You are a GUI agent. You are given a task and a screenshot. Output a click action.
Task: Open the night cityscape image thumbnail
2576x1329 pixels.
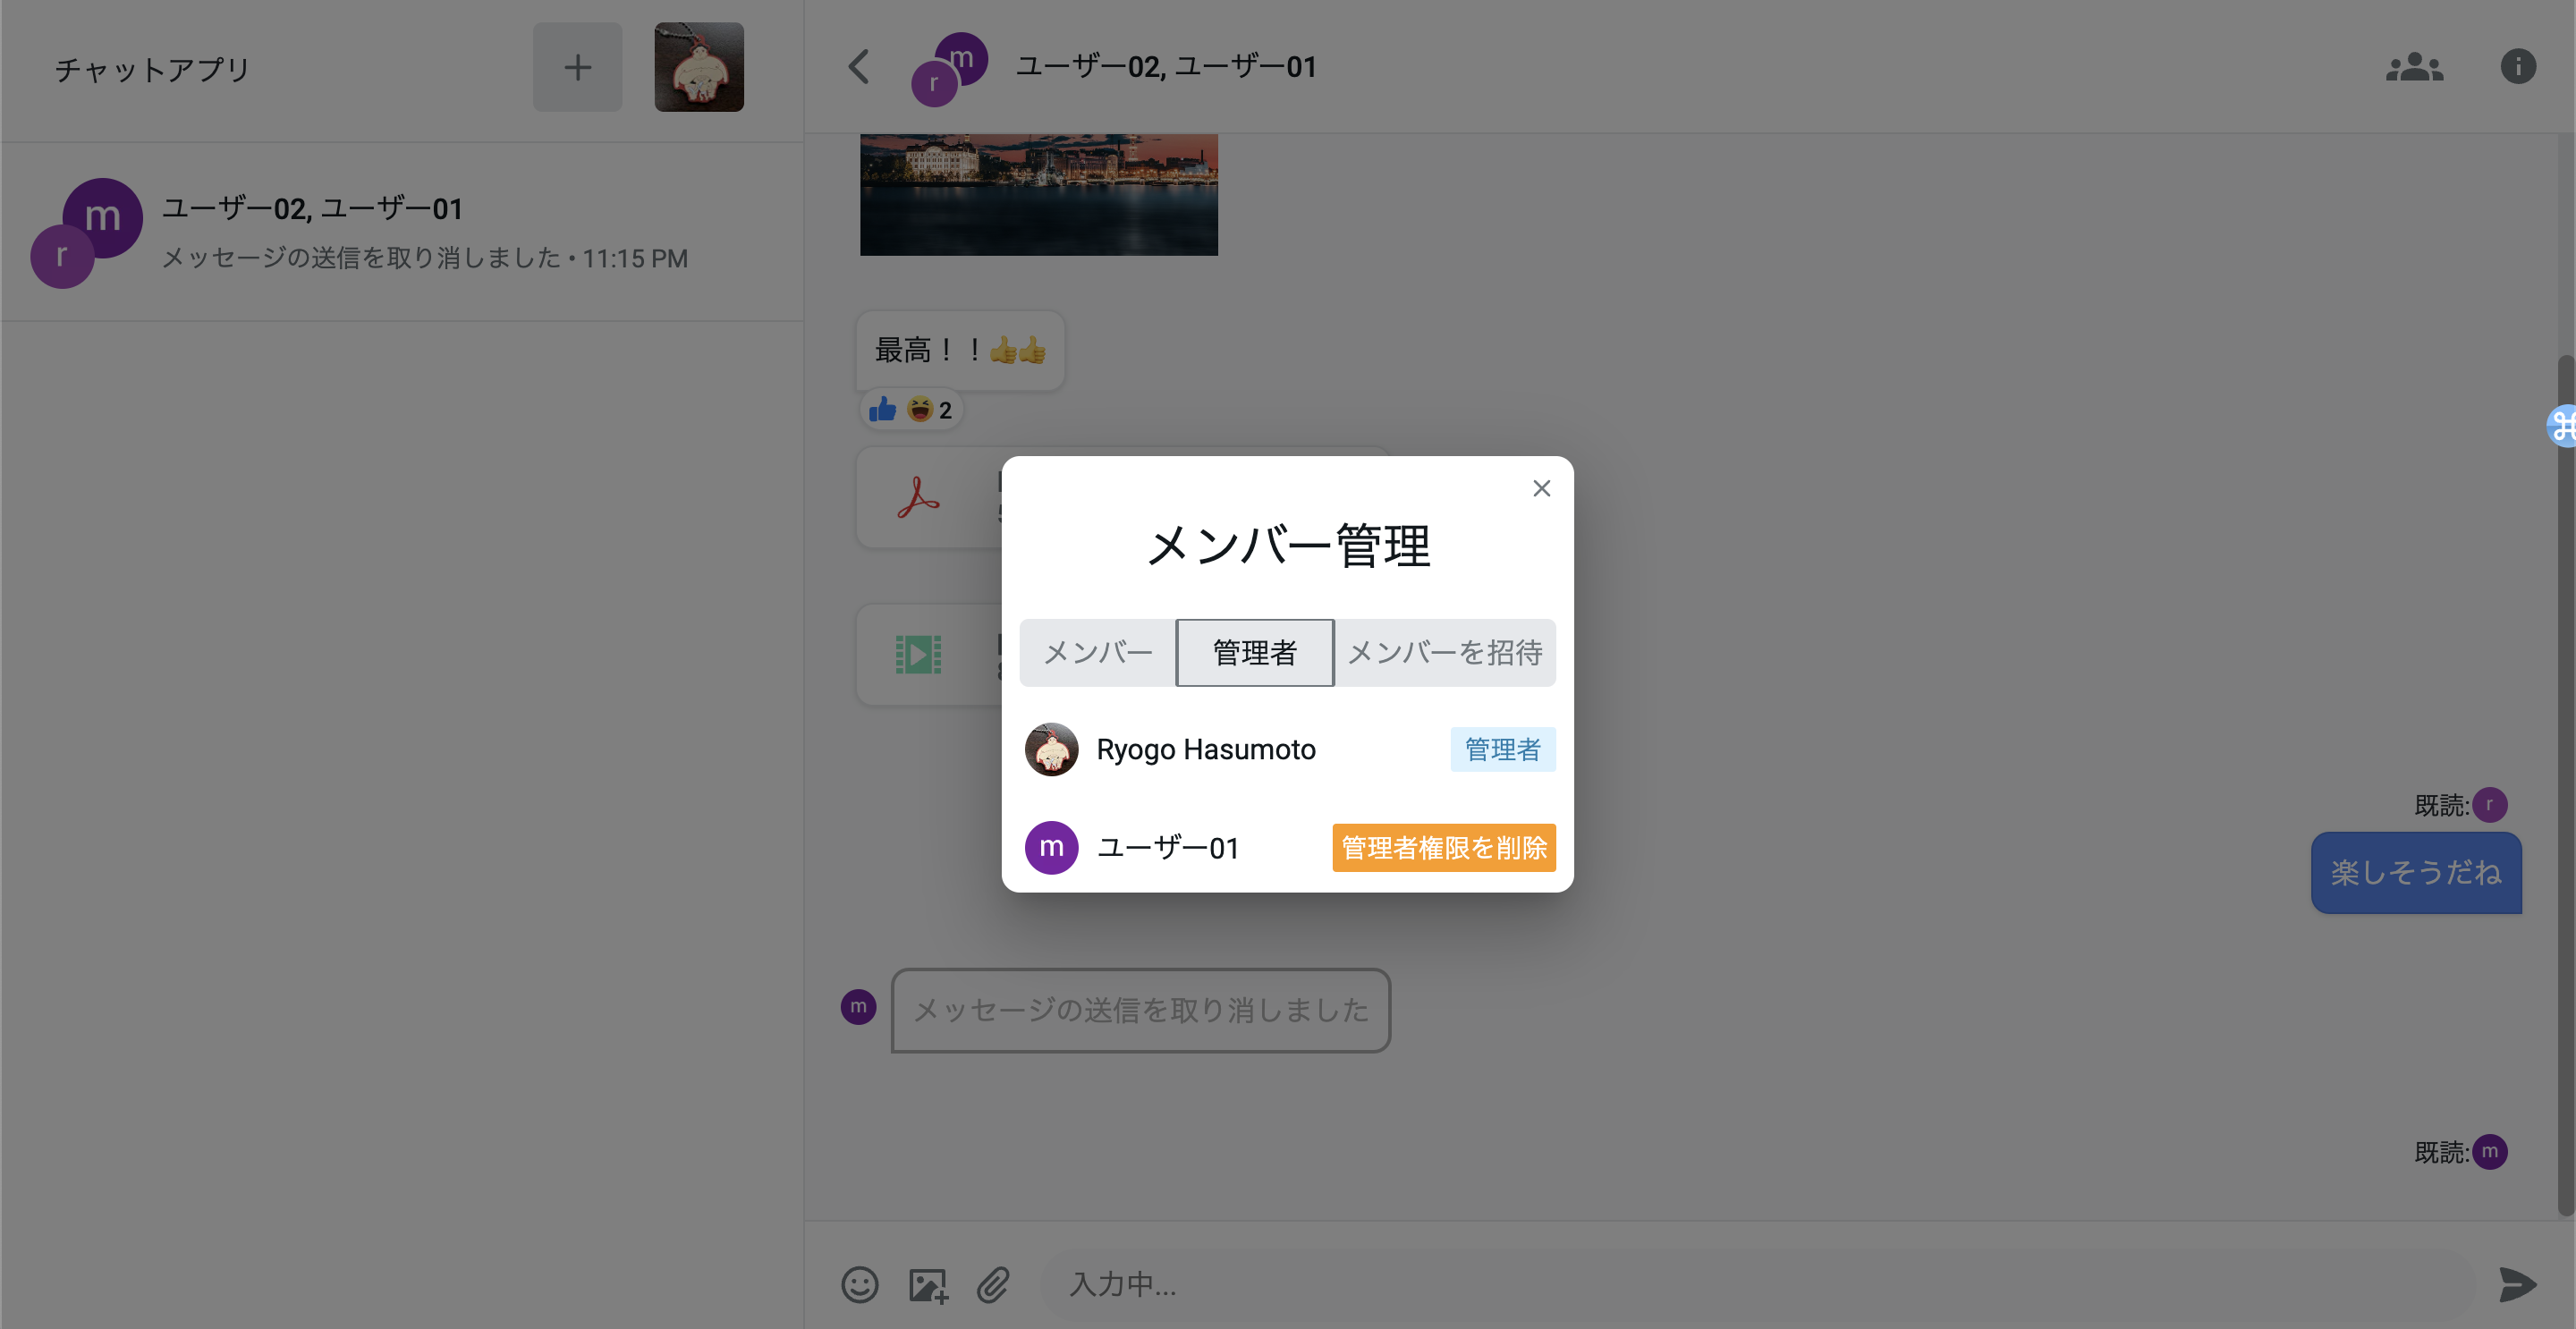(x=1038, y=195)
